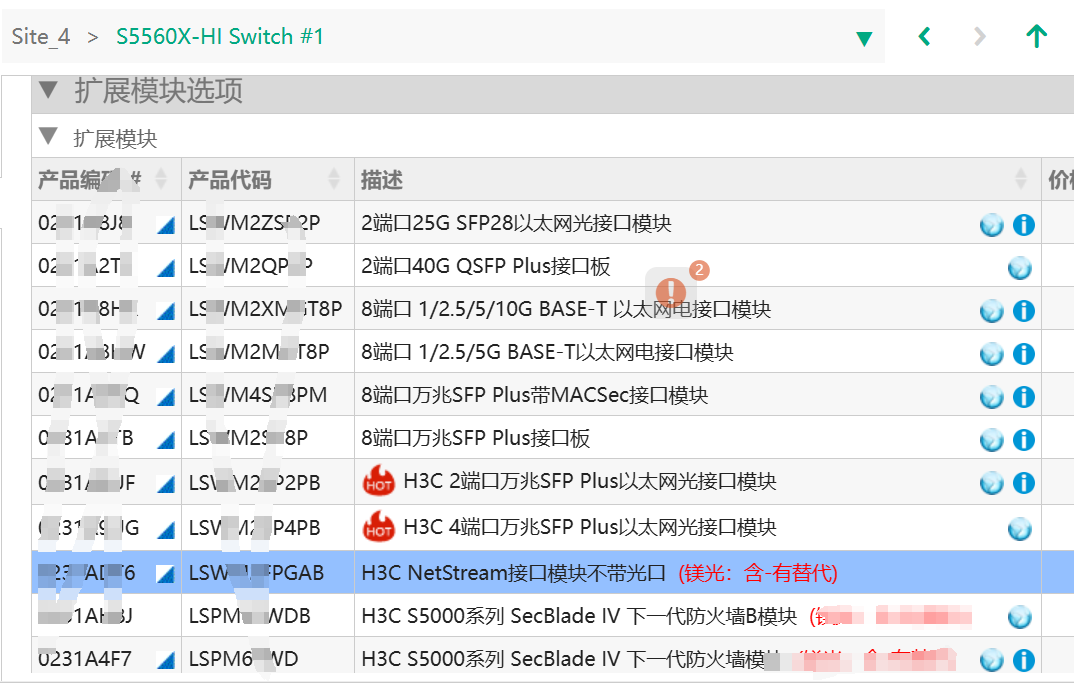Screen dimensions: 1074x687
Task: Open globe icon for 2端口40G QSFP Plus接口板
Action: [1019, 268]
